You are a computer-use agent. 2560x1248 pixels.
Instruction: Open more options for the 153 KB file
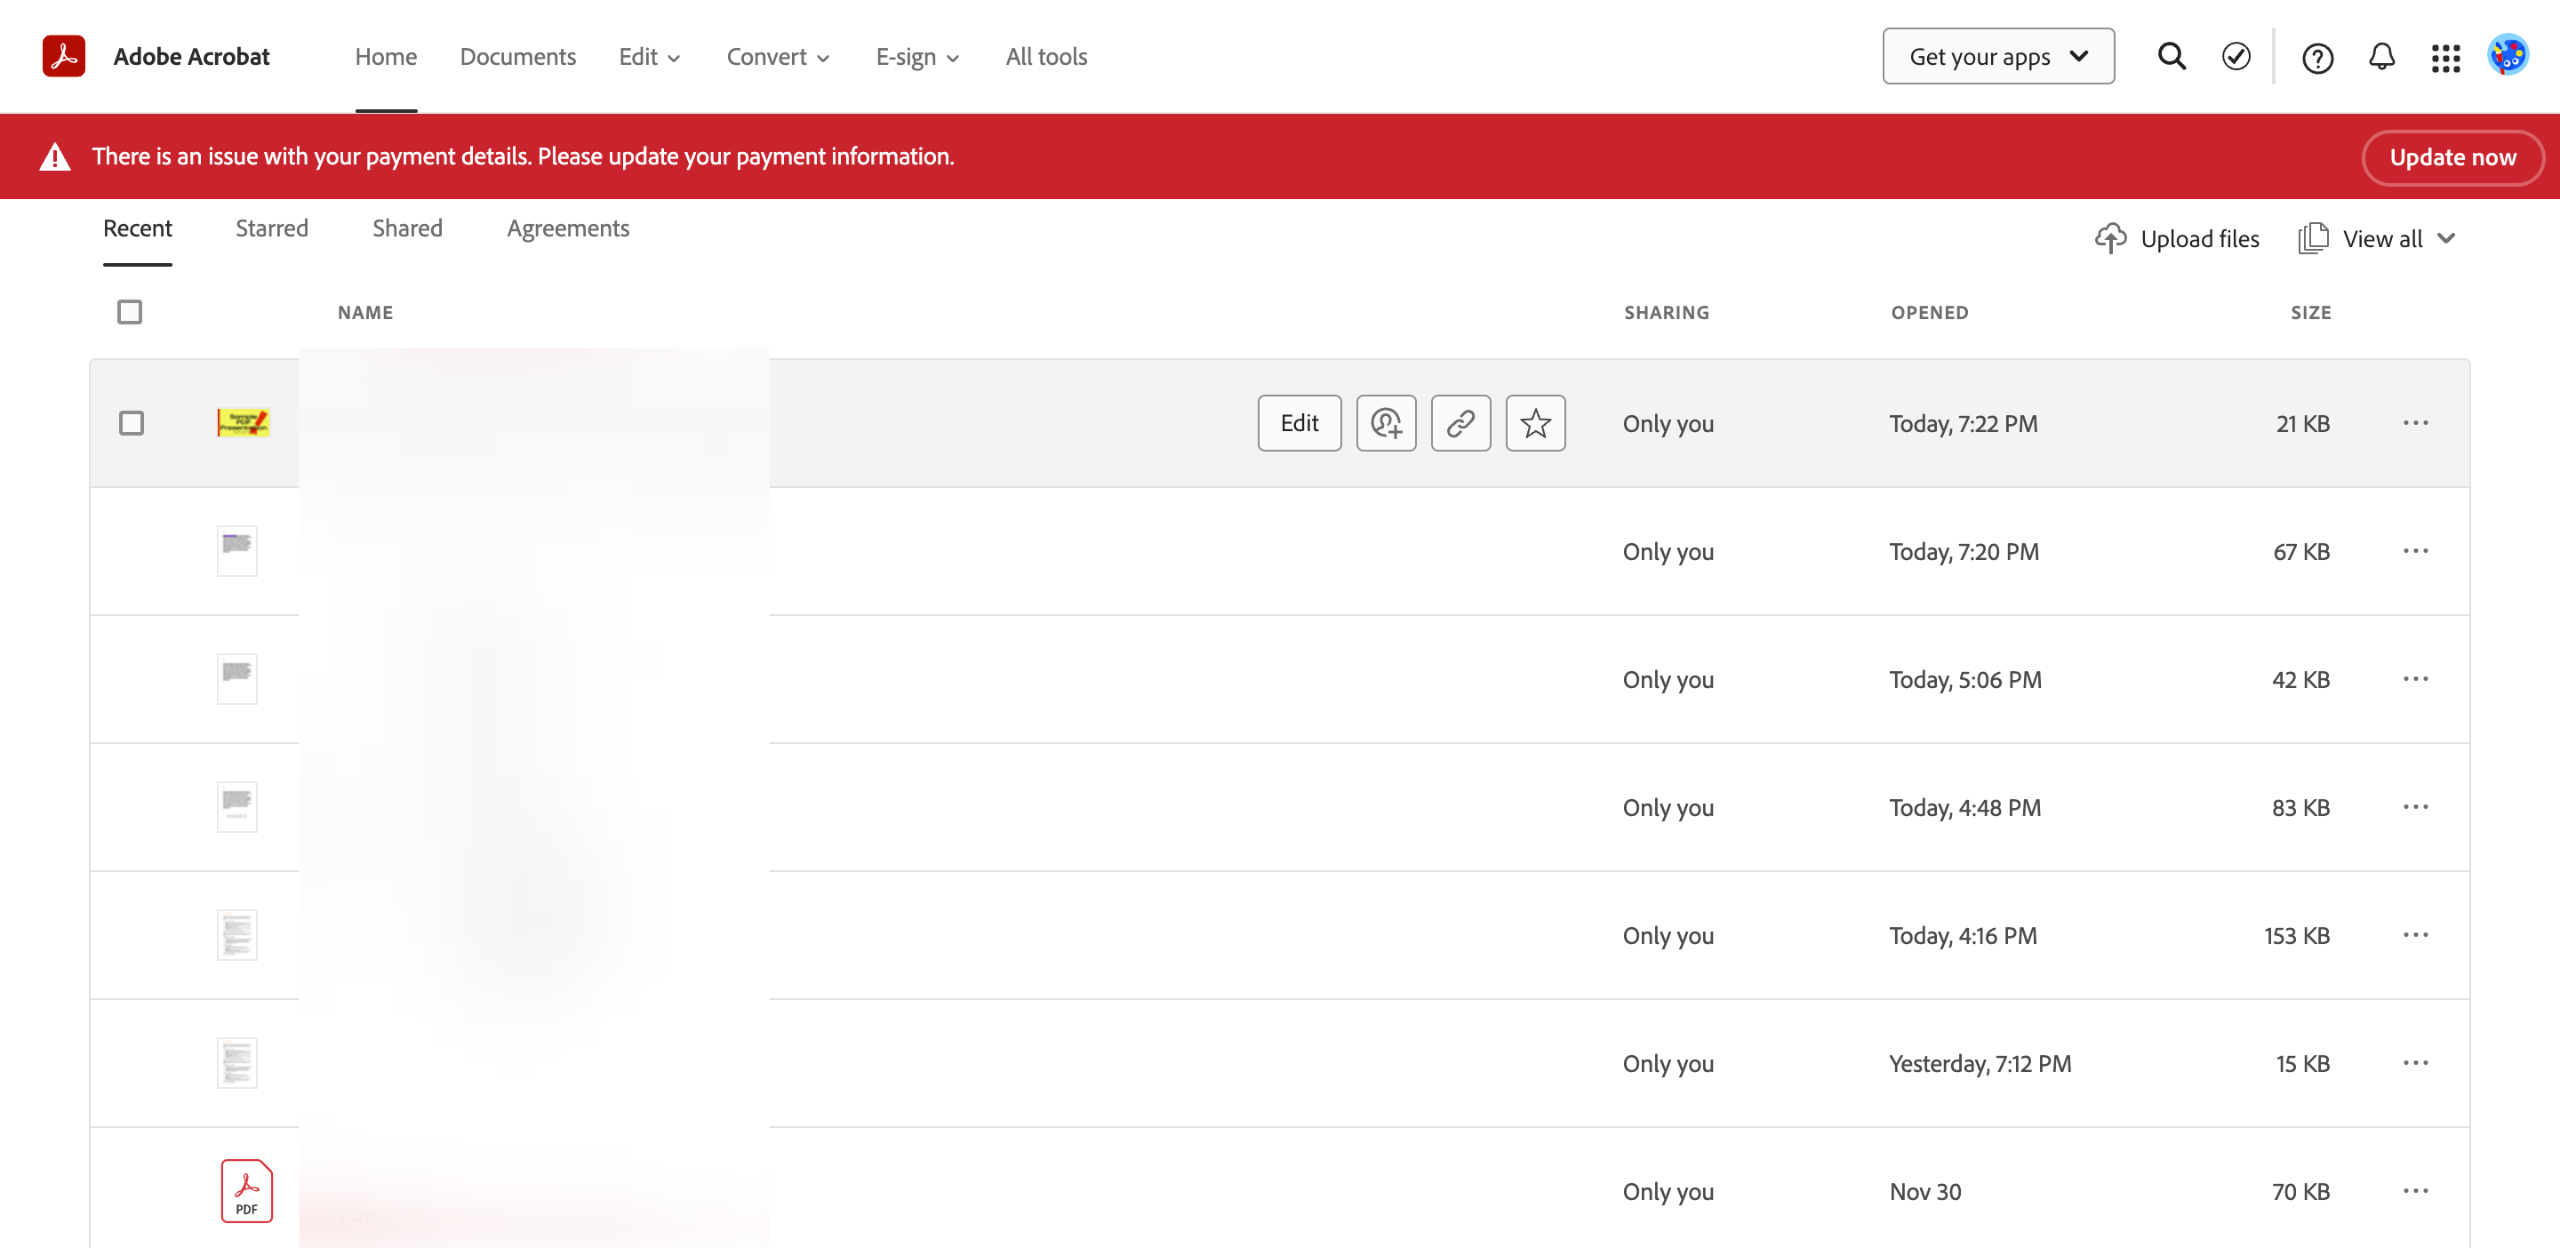[2415, 935]
